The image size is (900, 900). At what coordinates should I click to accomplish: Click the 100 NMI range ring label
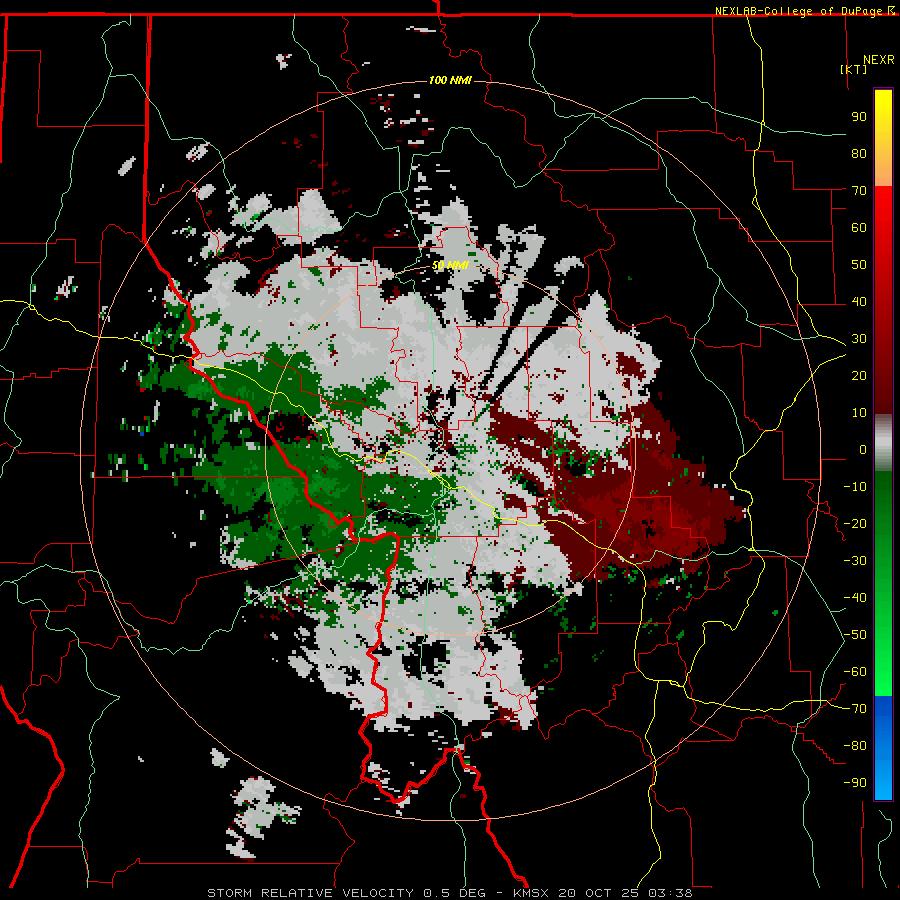(x=451, y=80)
